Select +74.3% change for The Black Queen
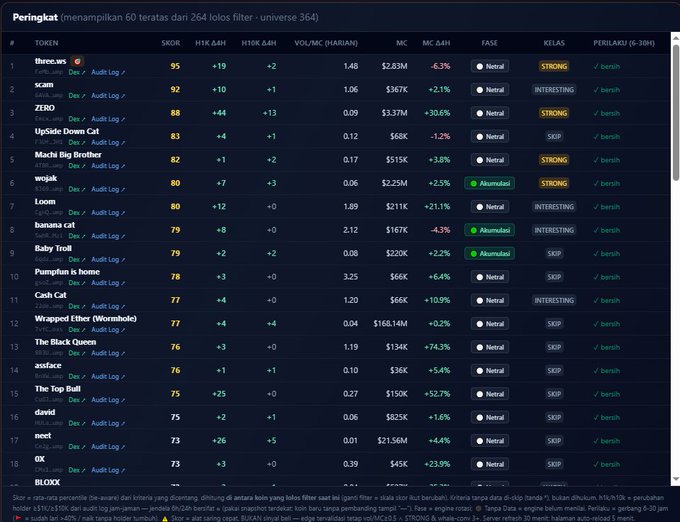This screenshot has height=522, width=680. [x=437, y=347]
